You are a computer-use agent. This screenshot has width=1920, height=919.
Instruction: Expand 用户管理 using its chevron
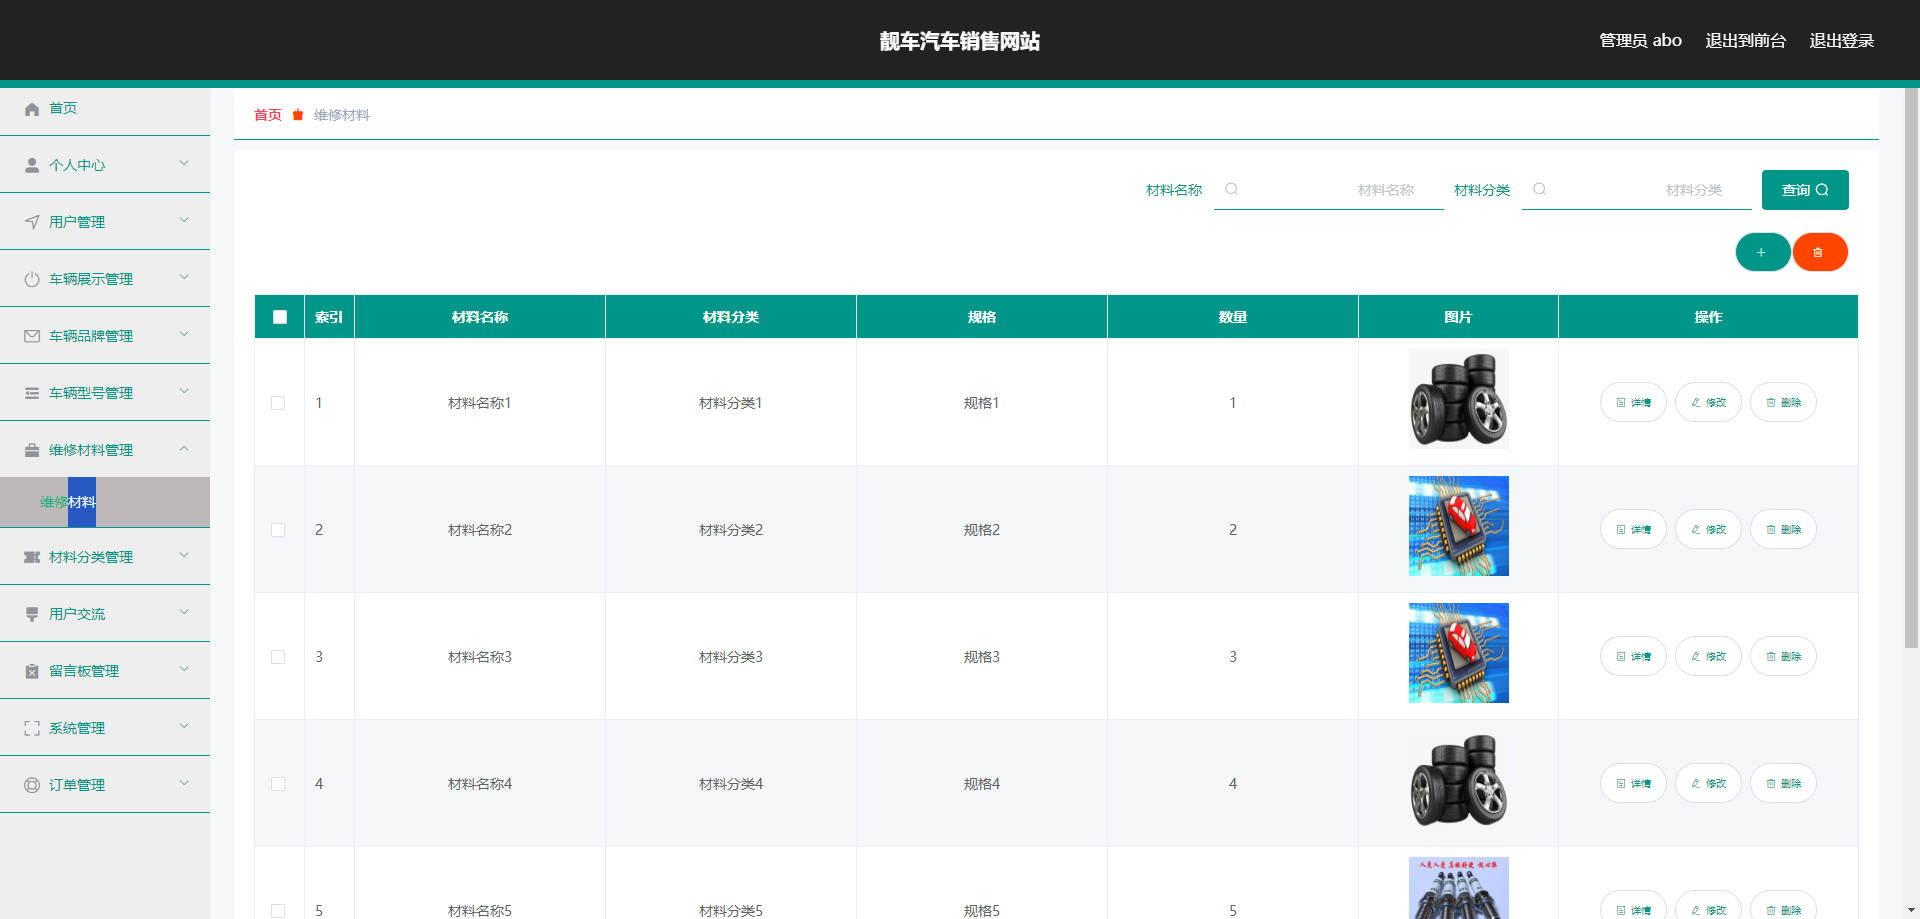[x=184, y=220]
